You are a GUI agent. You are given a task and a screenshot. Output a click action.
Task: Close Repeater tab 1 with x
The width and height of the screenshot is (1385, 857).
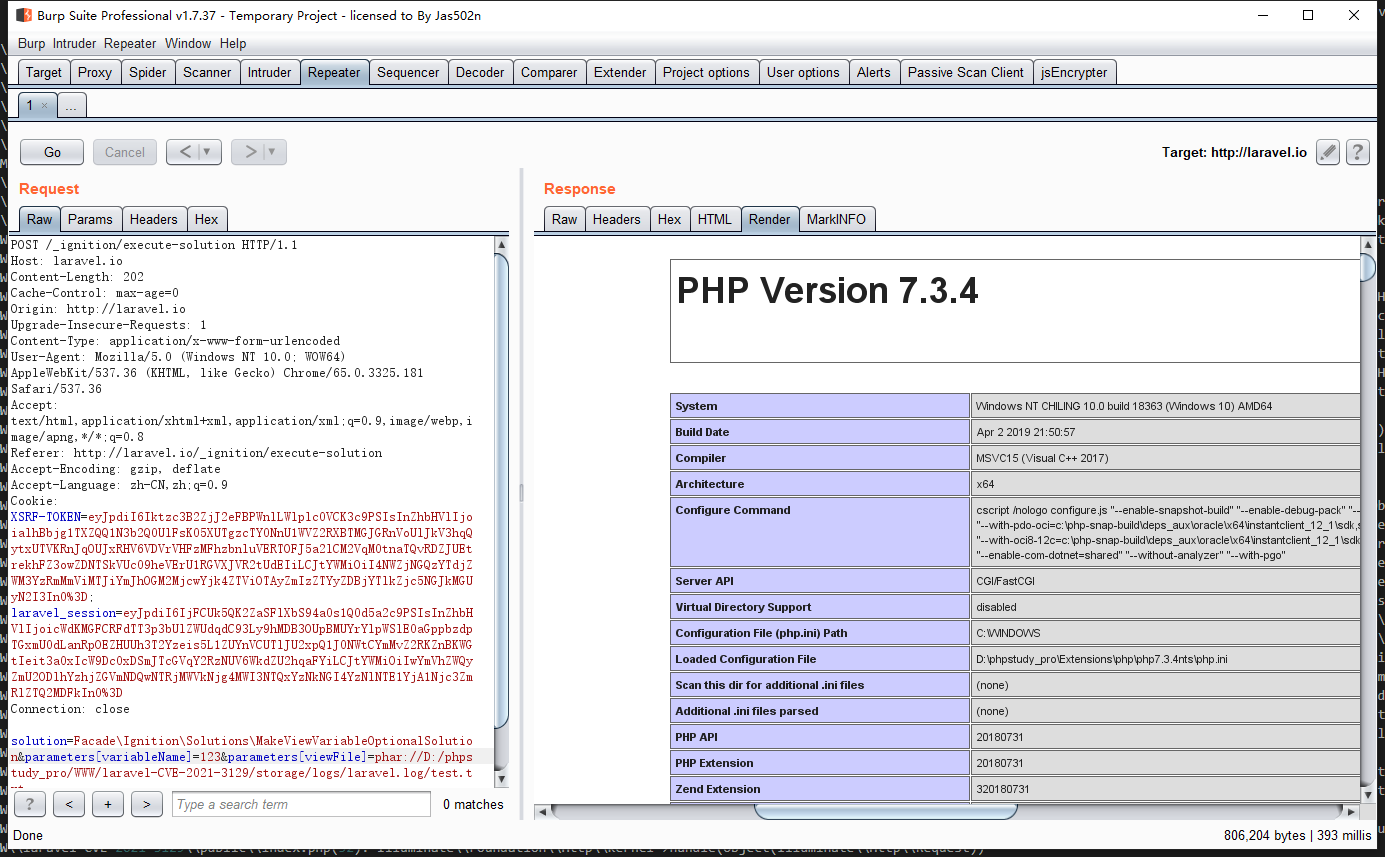click(44, 105)
